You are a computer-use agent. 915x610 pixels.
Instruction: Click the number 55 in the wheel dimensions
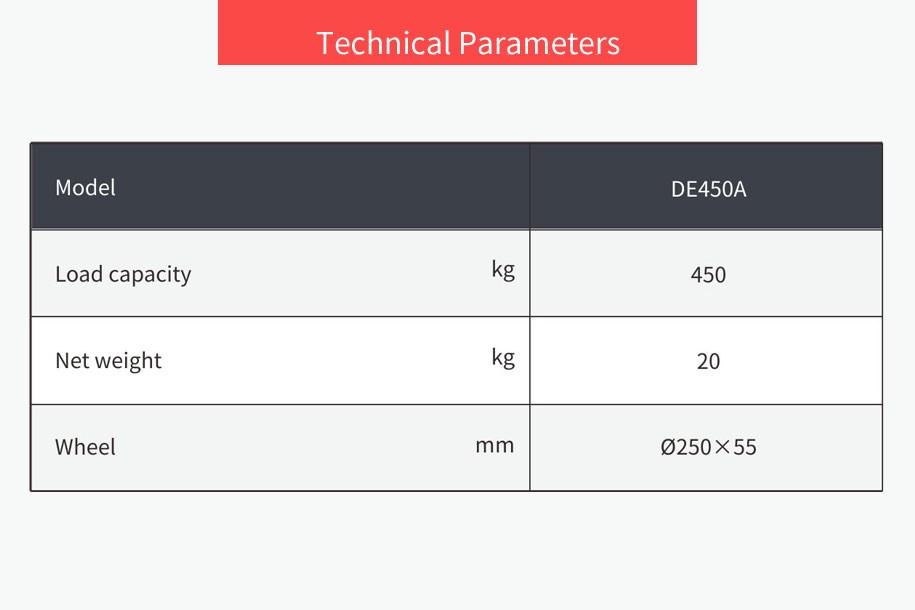pos(745,447)
